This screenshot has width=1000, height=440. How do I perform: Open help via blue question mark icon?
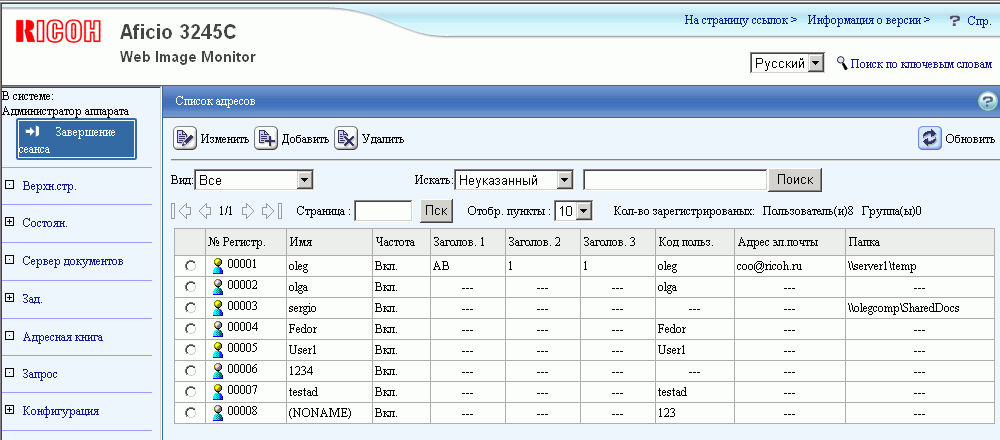[x=988, y=101]
